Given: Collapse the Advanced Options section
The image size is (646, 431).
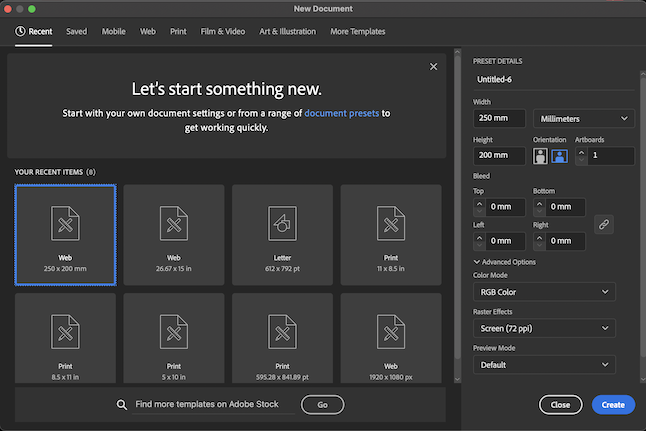Looking at the screenshot, I should [x=505, y=262].
